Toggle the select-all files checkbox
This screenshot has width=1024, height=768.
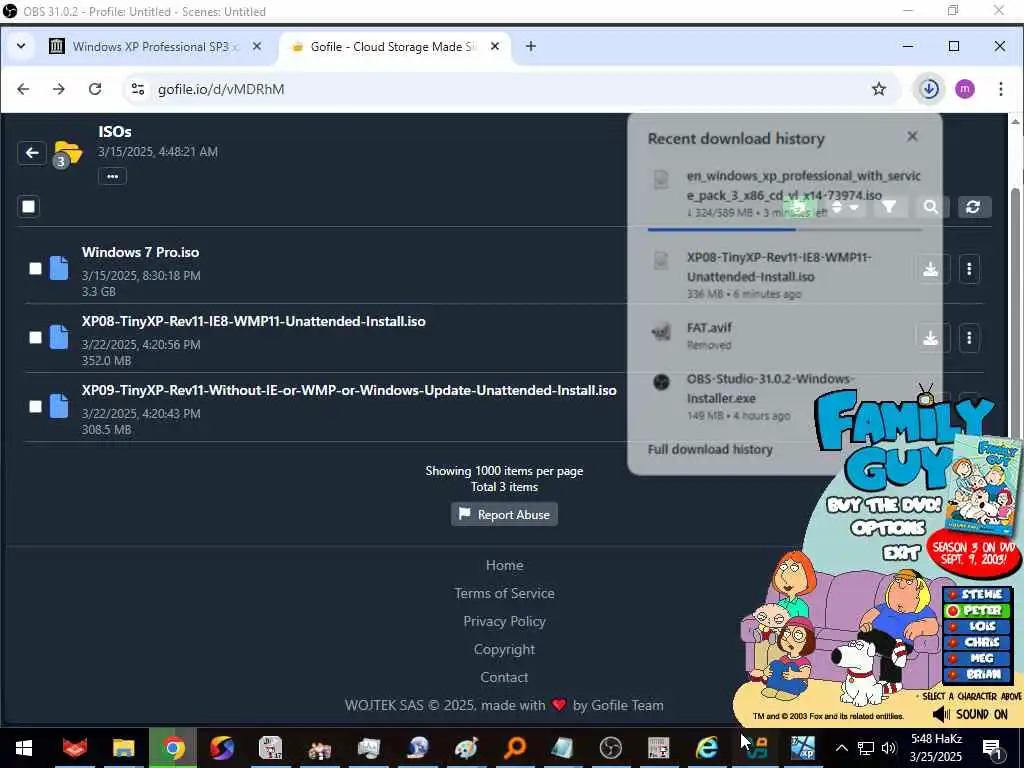click(28, 207)
